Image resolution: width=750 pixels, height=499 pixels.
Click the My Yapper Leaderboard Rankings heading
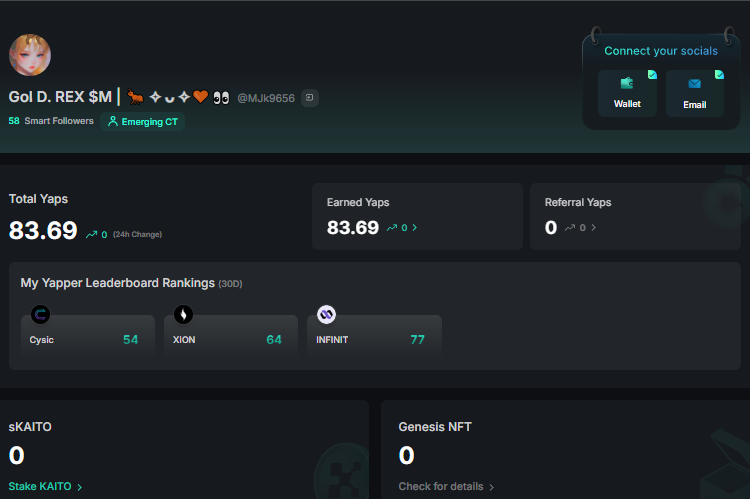pyautogui.click(x=118, y=283)
